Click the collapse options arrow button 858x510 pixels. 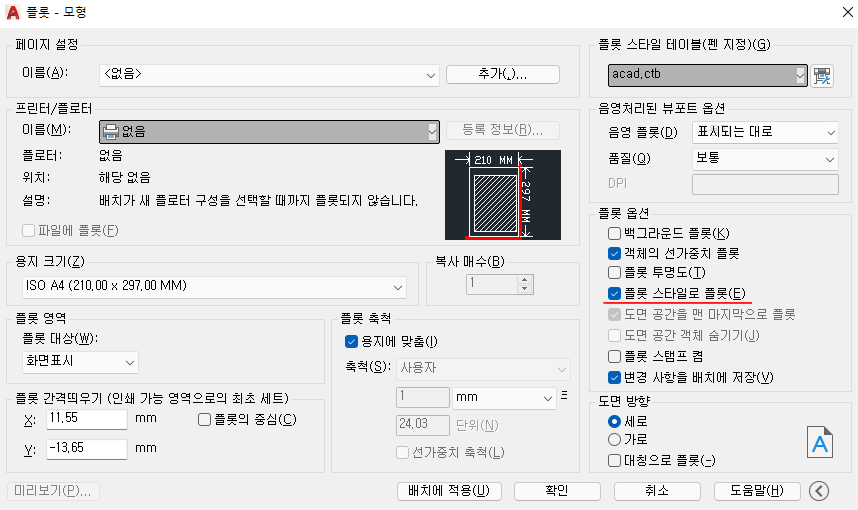point(819,491)
